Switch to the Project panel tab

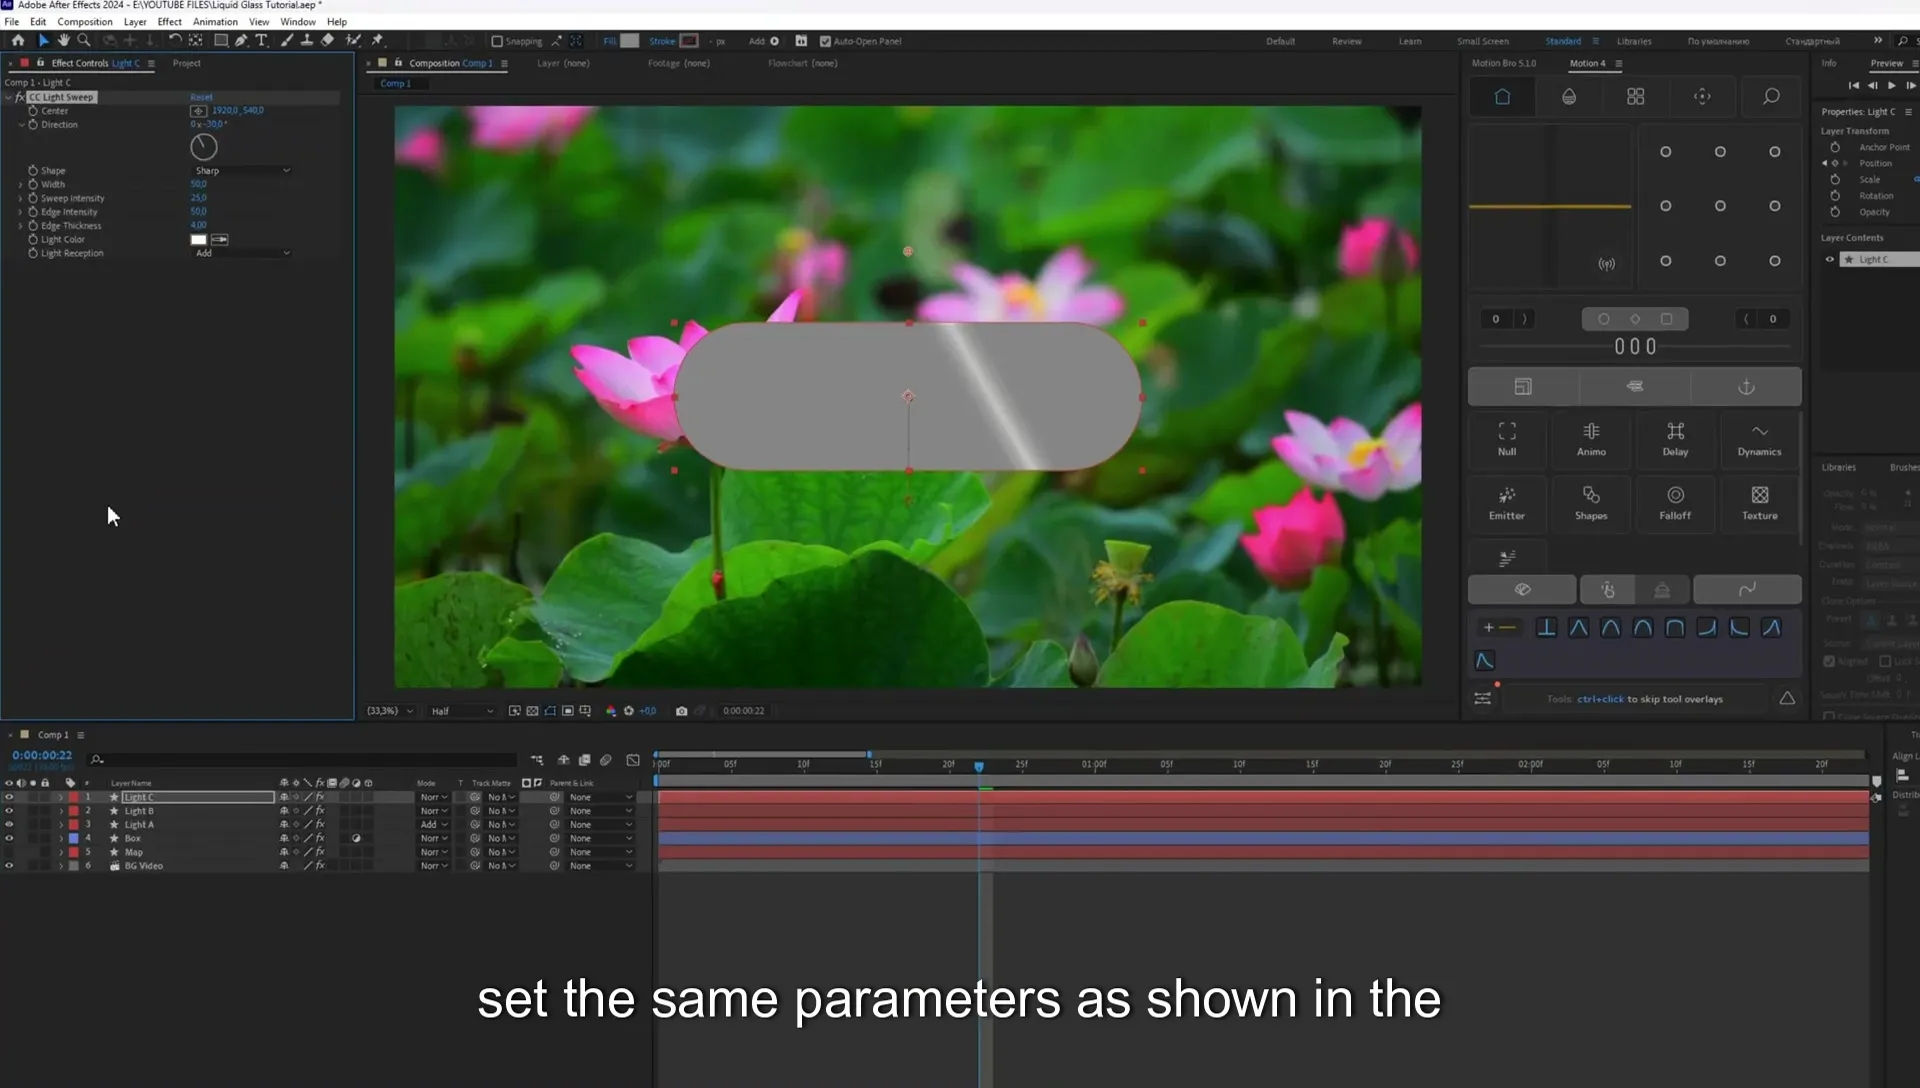(x=186, y=63)
